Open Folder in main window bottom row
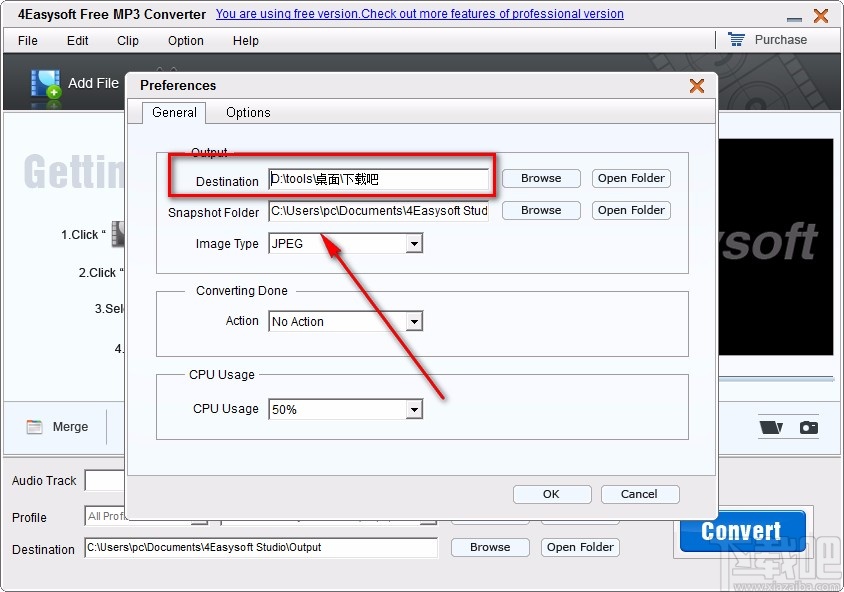 click(580, 547)
